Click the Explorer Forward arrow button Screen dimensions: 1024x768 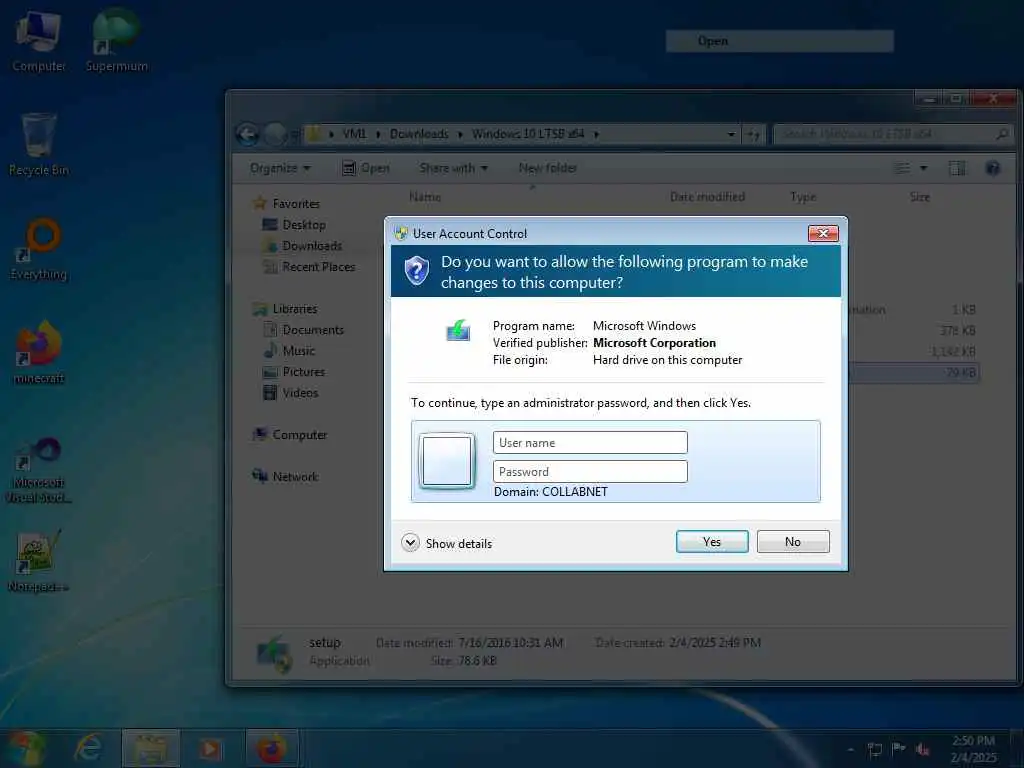click(274, 135)
